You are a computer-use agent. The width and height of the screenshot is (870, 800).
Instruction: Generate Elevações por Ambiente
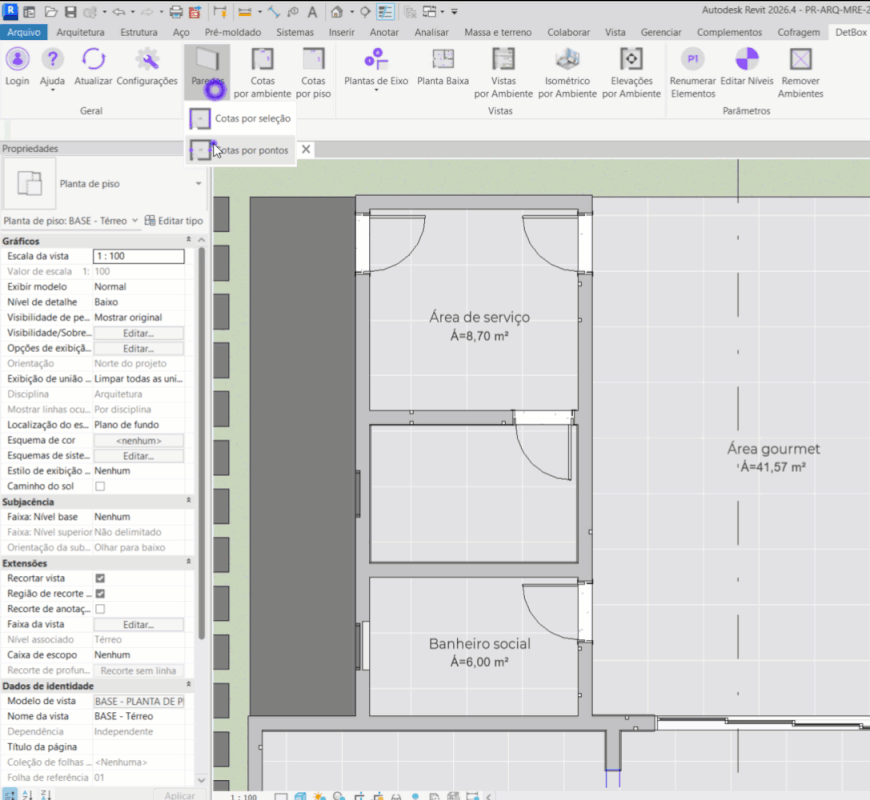pyautogui.click(x=631, y=73)
